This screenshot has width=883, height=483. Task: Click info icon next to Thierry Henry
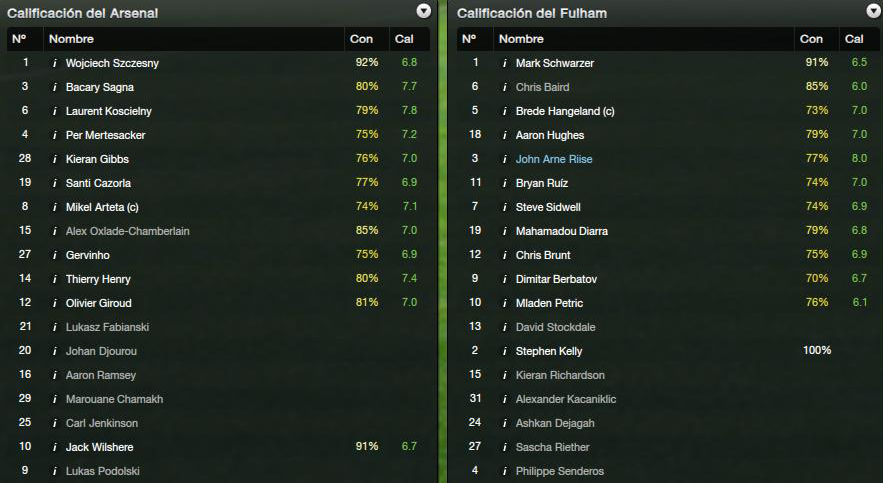tap(55, 279)
